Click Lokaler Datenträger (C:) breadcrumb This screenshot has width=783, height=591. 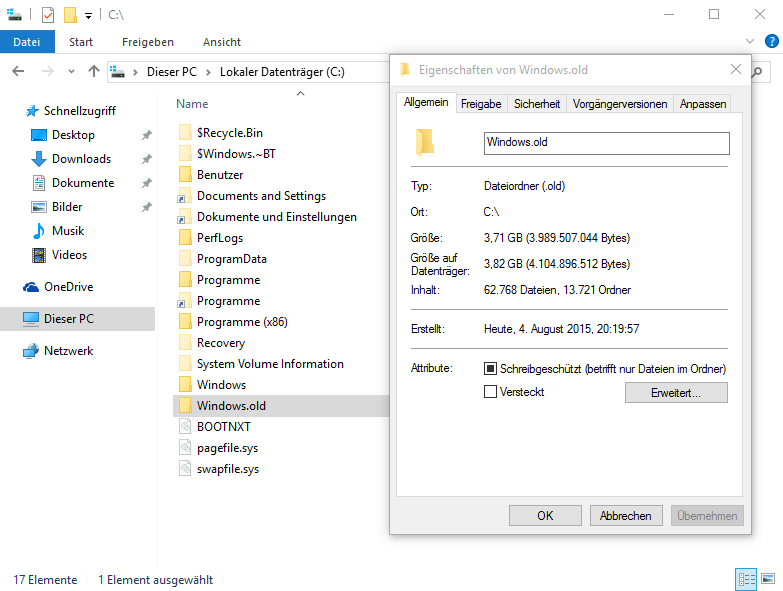point(282,72)
